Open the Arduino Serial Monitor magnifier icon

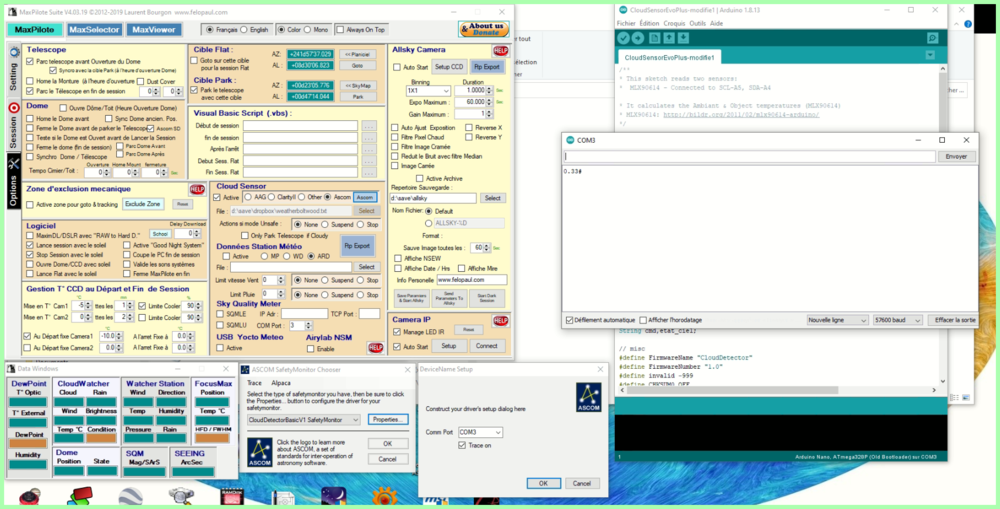pos(932,38)
